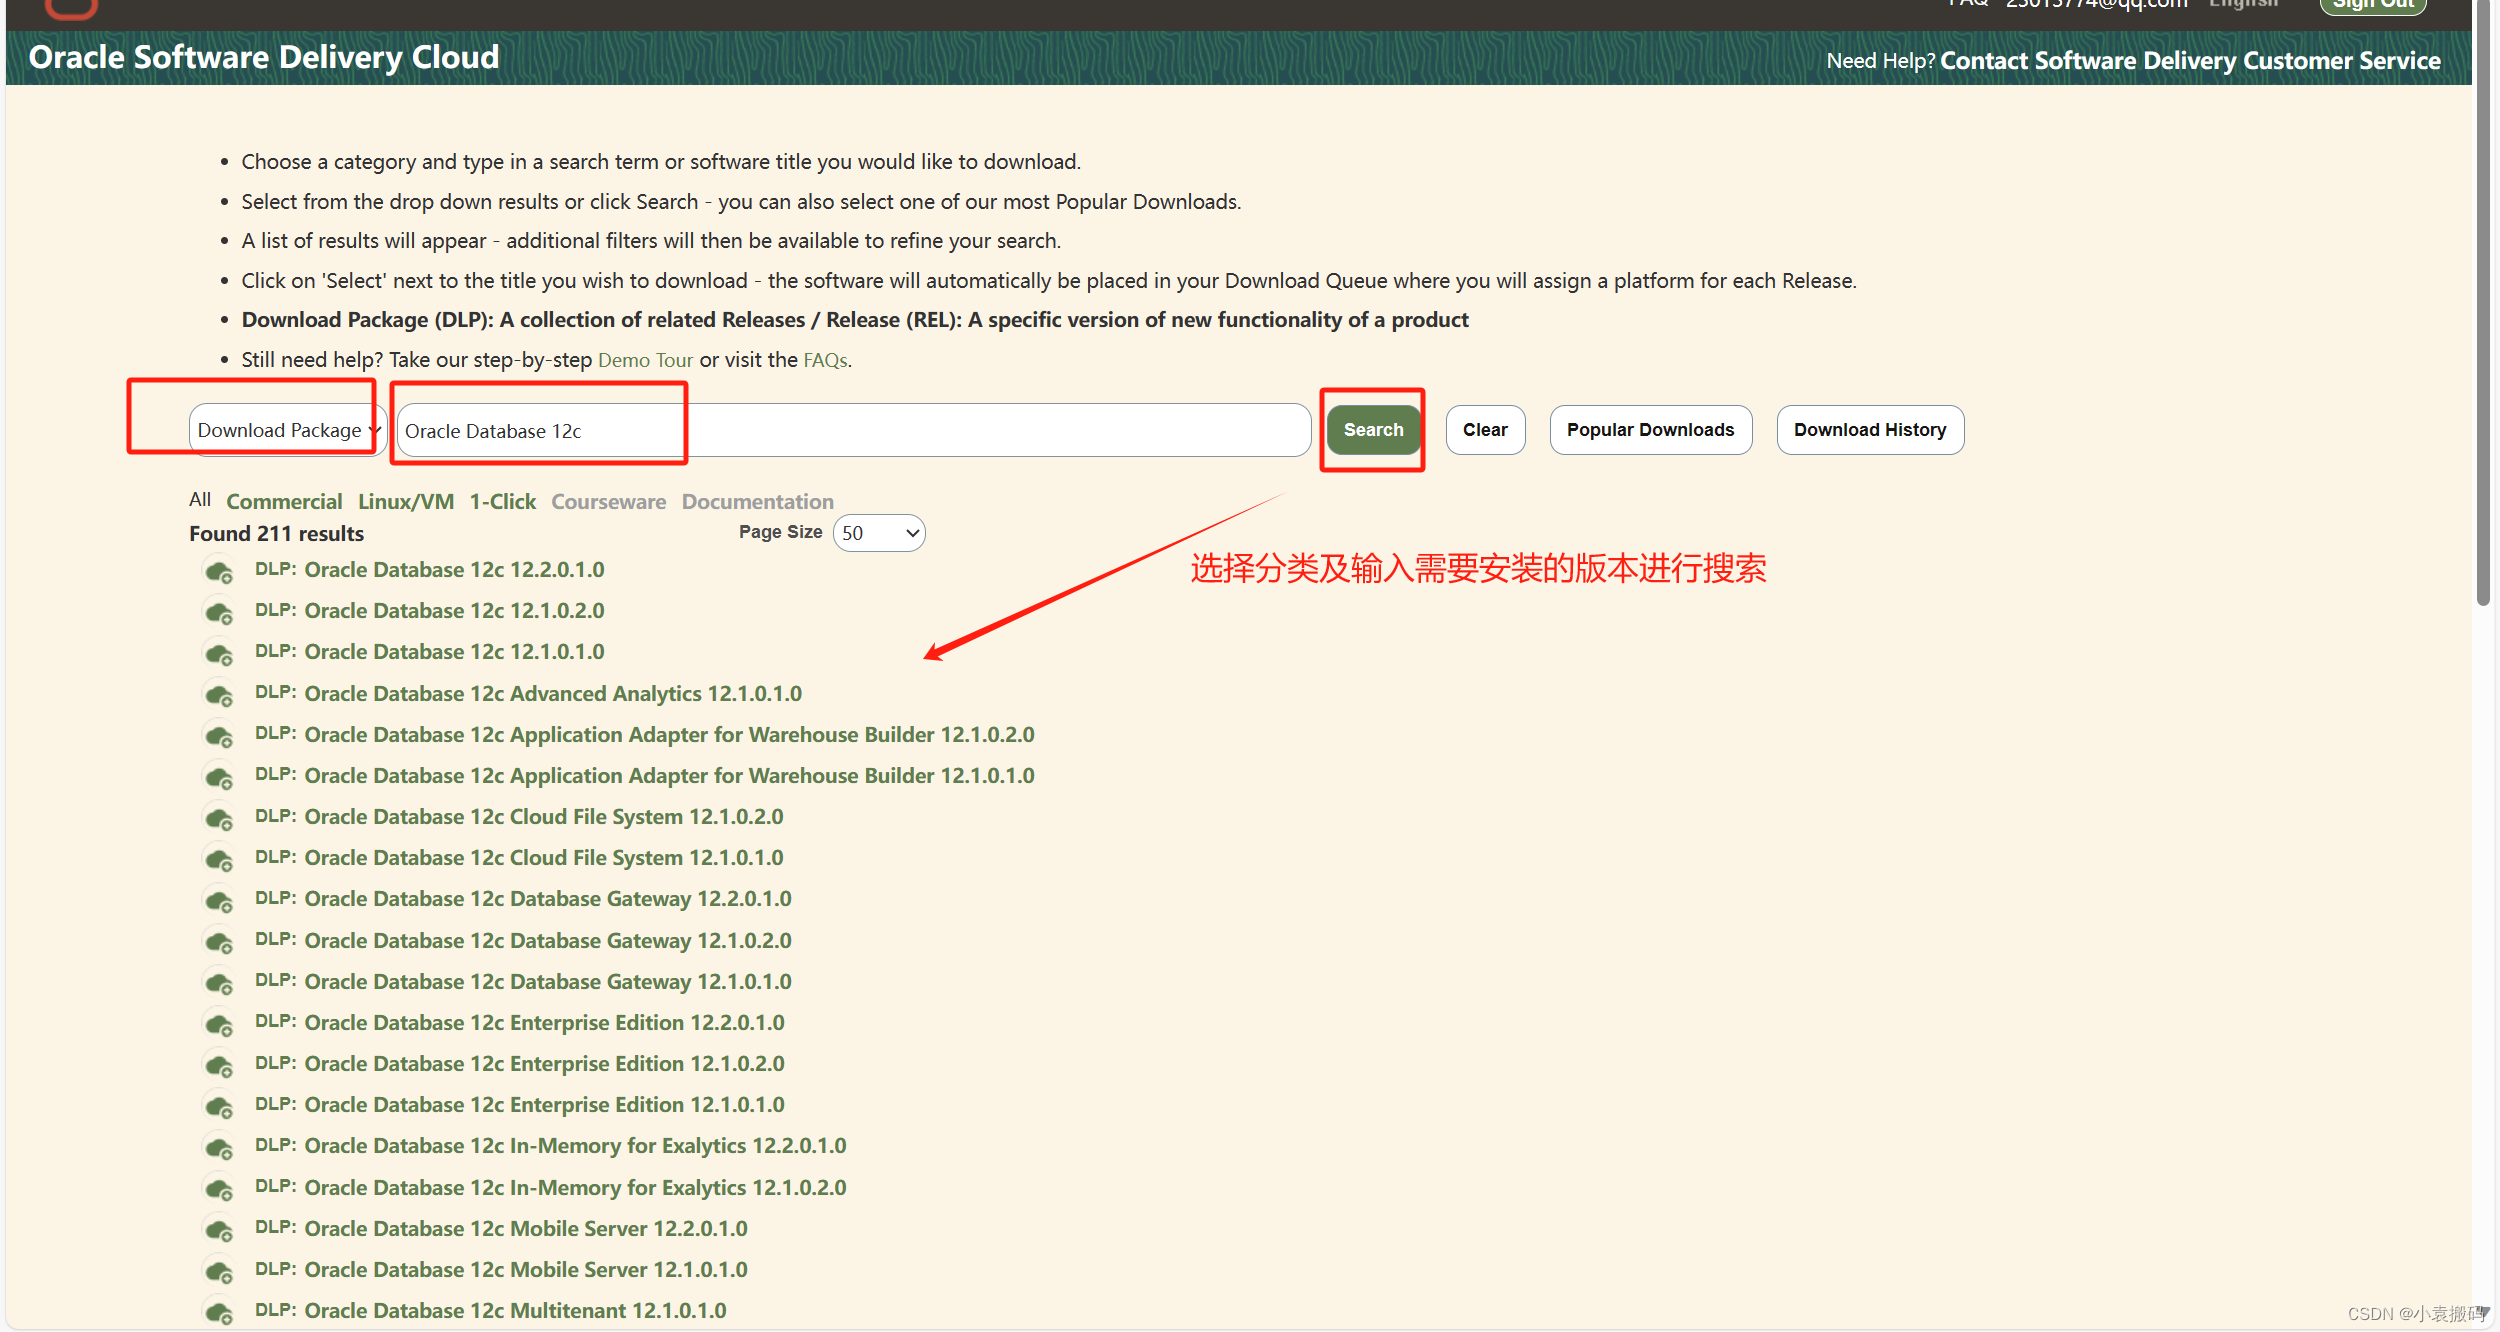The image size is (2500, 1332).
Task: Open the Page Size dropdown
Action: coord(878,532)
